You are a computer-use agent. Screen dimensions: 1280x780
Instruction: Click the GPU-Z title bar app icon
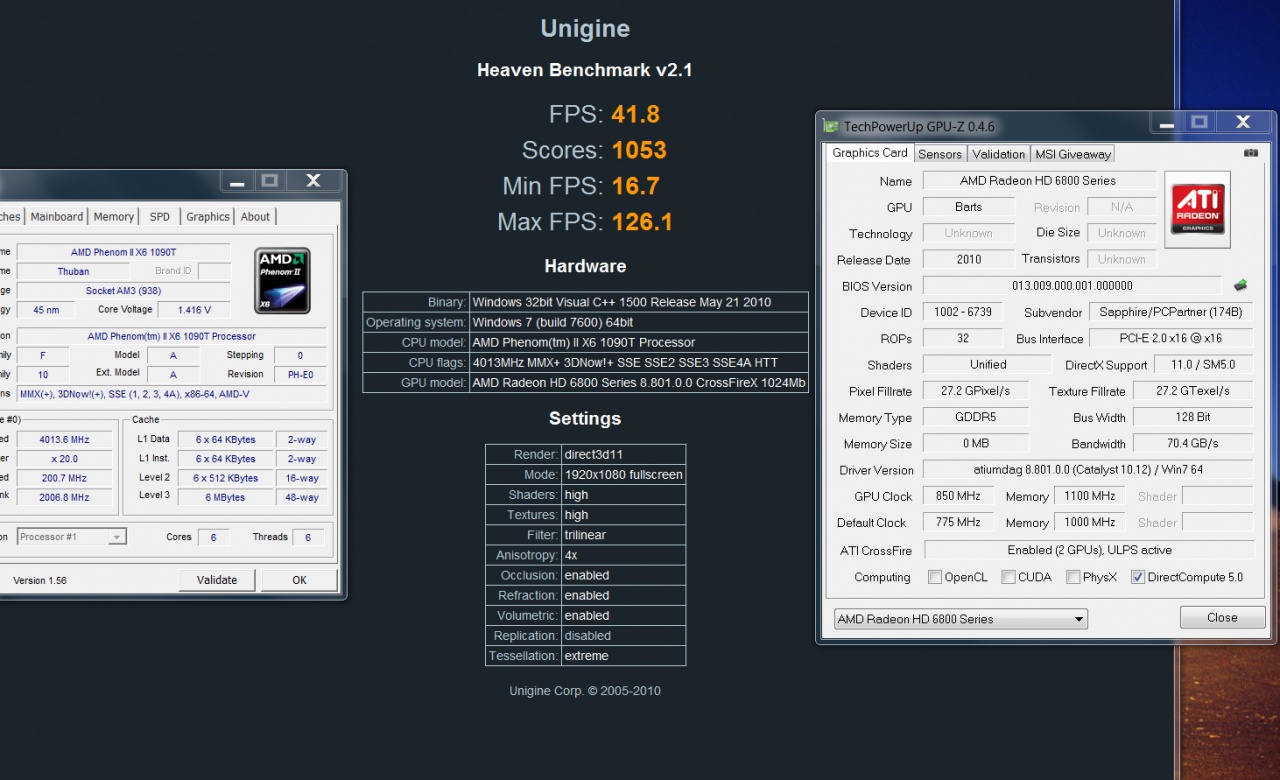[830, 126]
